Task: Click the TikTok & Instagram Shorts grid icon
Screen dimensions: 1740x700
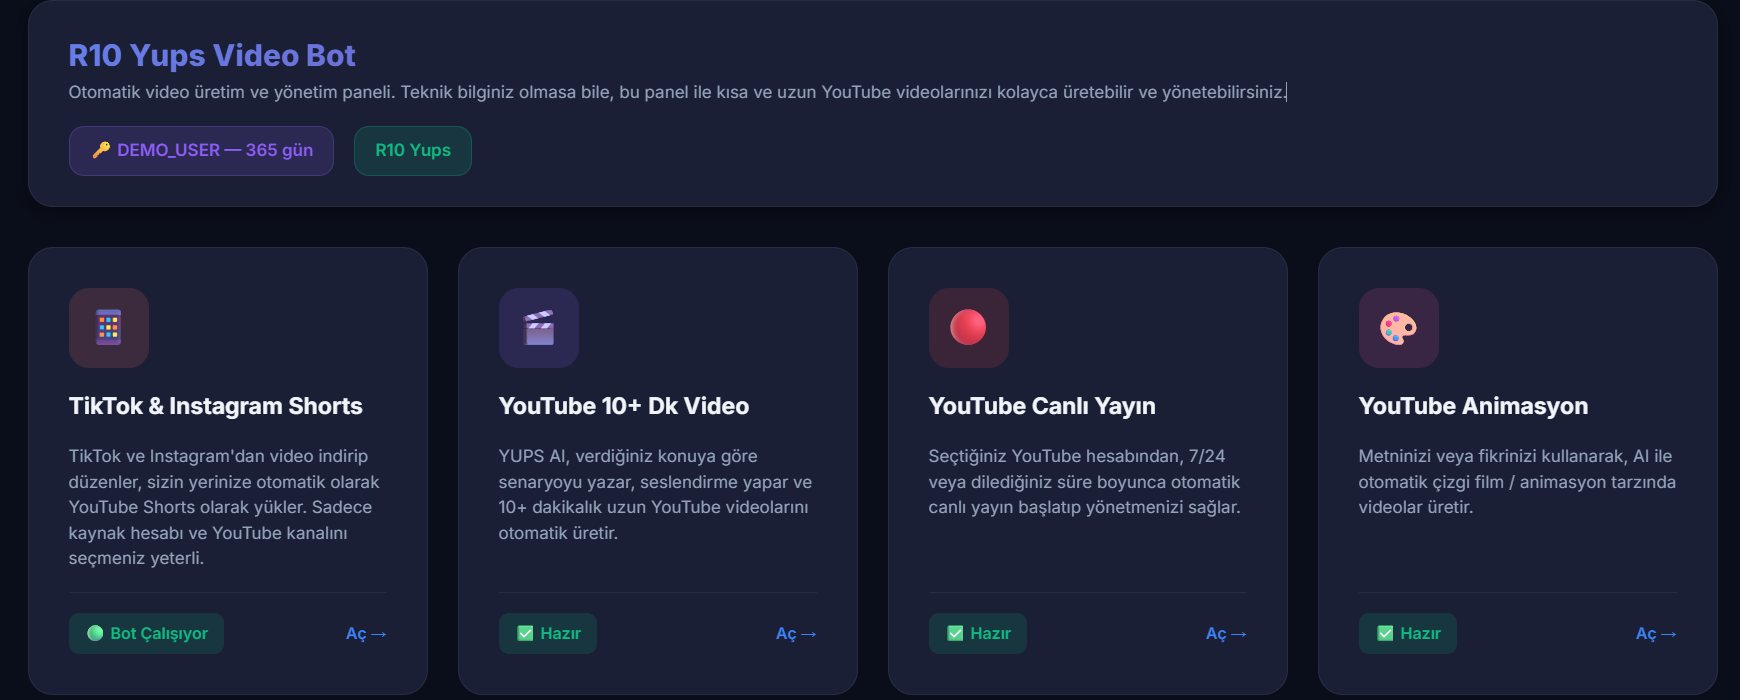Action: click(x=108, y=328)
